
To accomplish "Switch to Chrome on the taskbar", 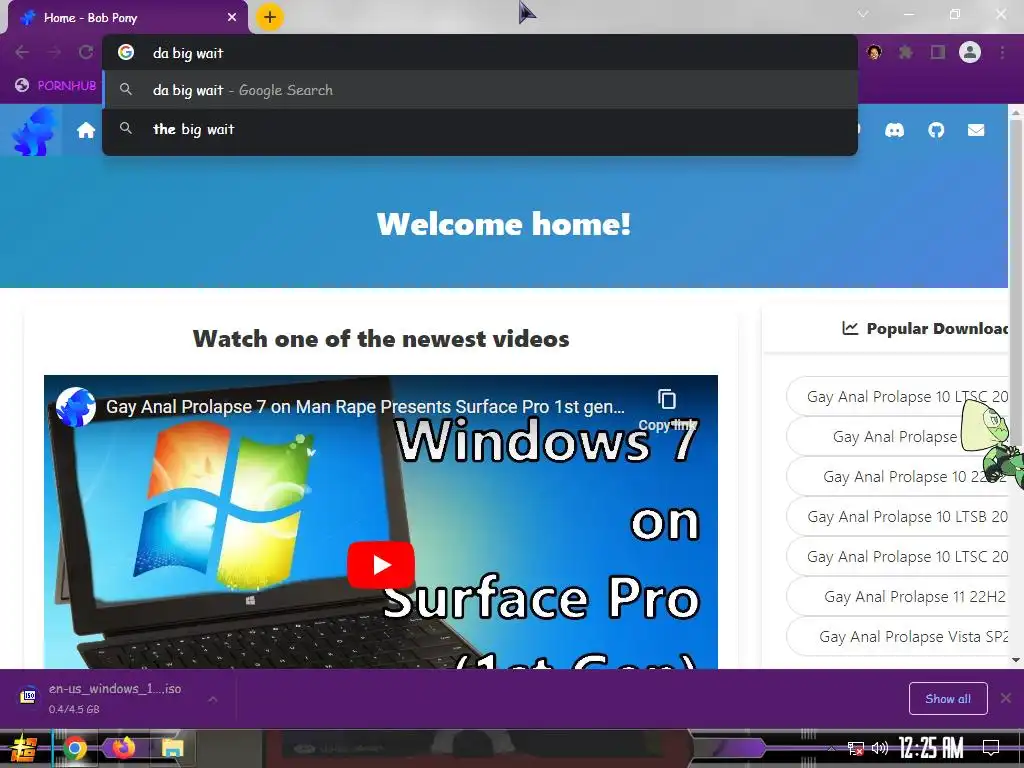I will tap(74, 748).
